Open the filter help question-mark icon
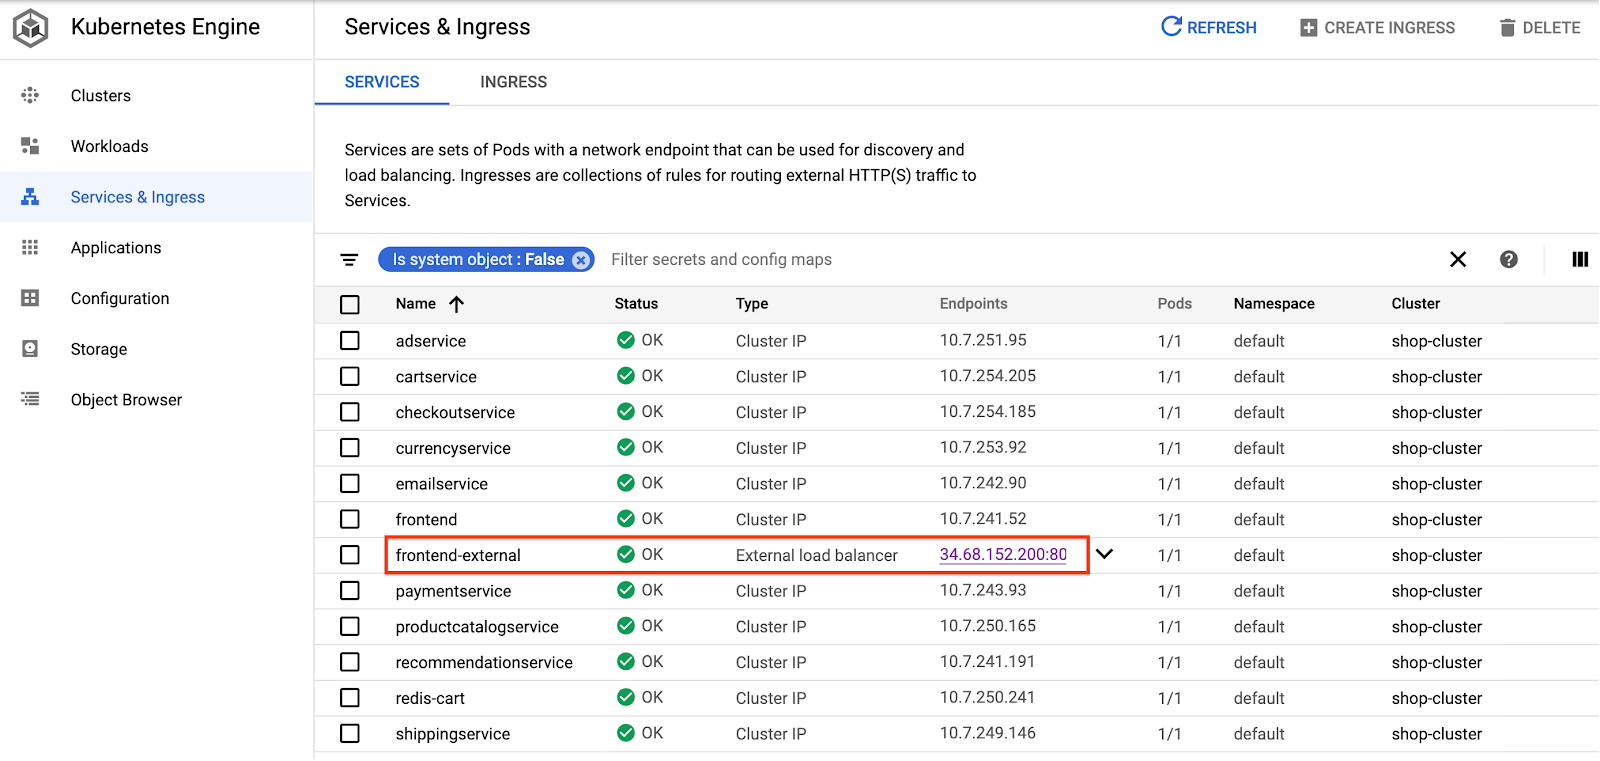The height and width of the screenshot is (761, 1600). (1509, 260)
